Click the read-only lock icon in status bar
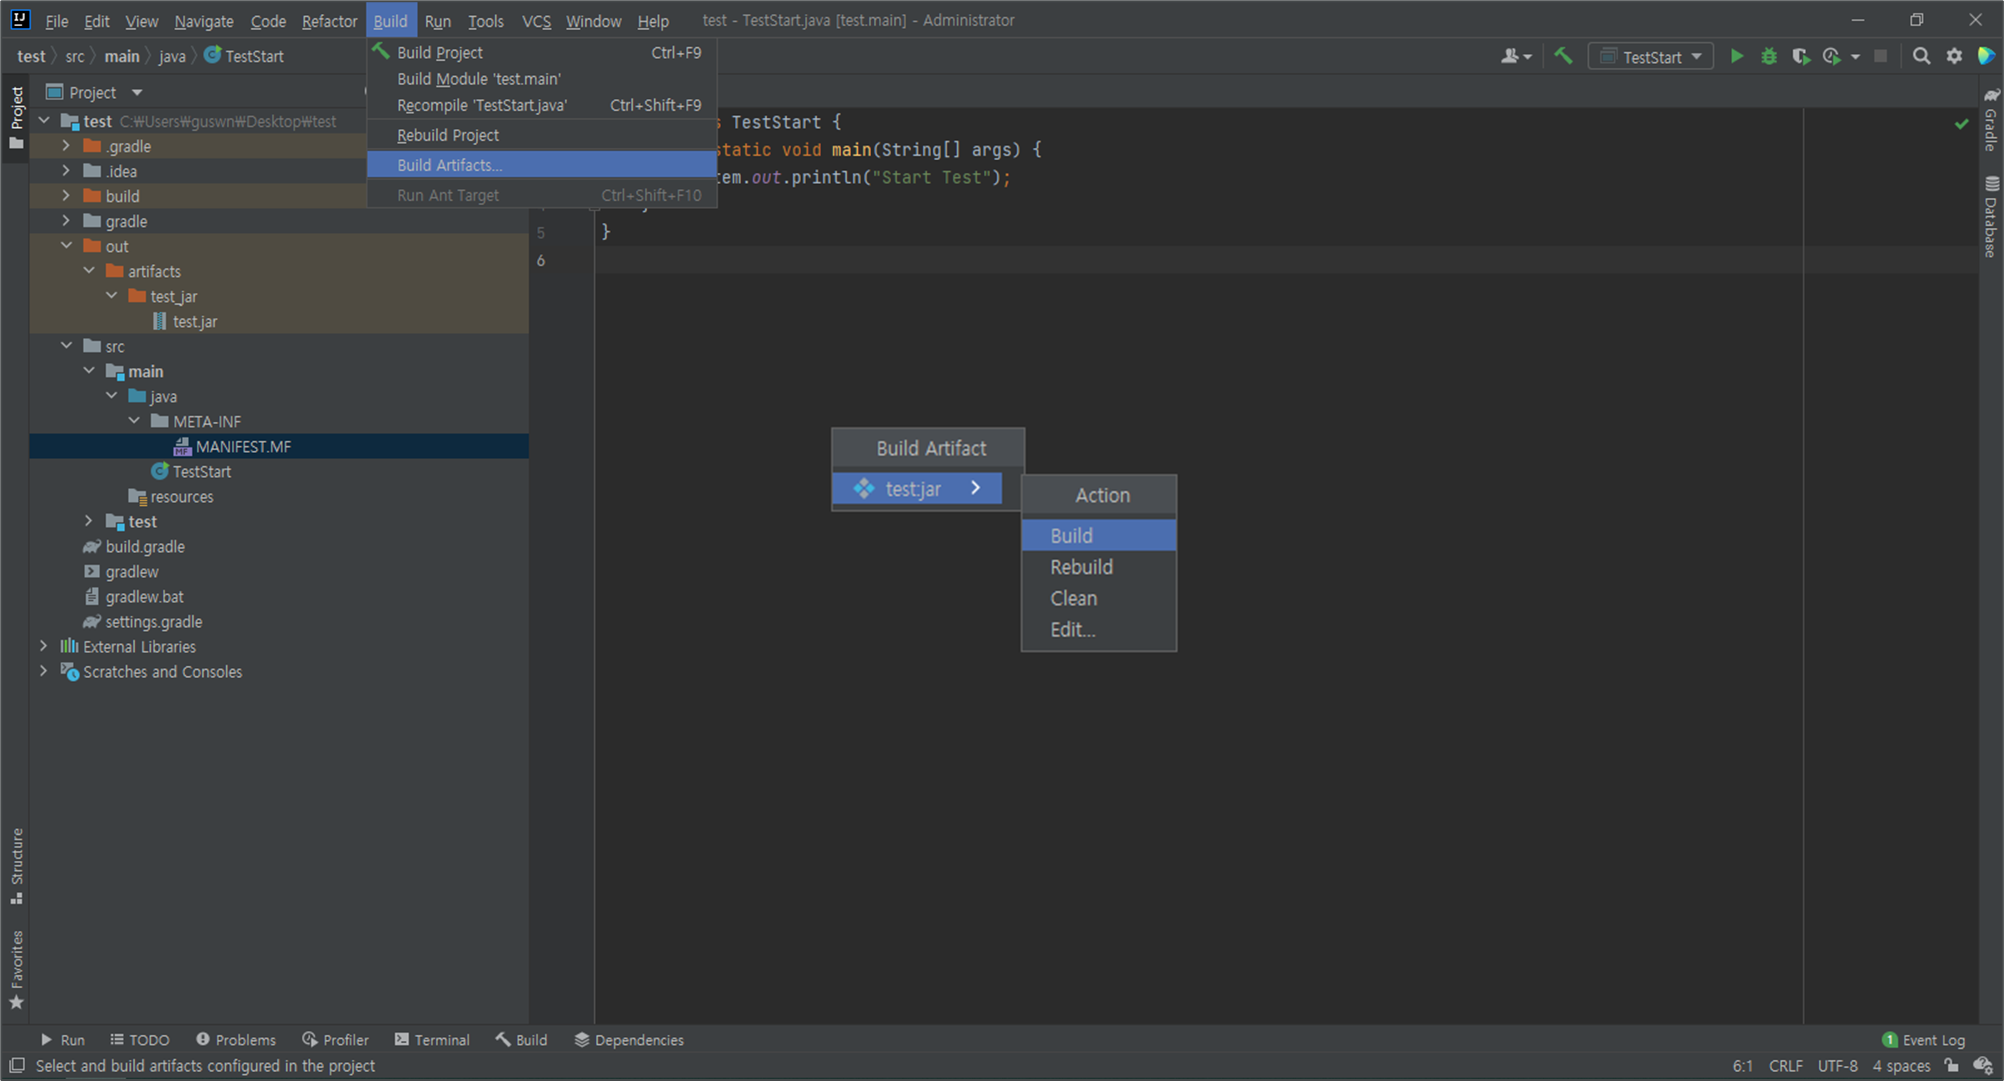Image resolution: width=2004 pixels, height=1081 pixels. click(1952, 1066)
